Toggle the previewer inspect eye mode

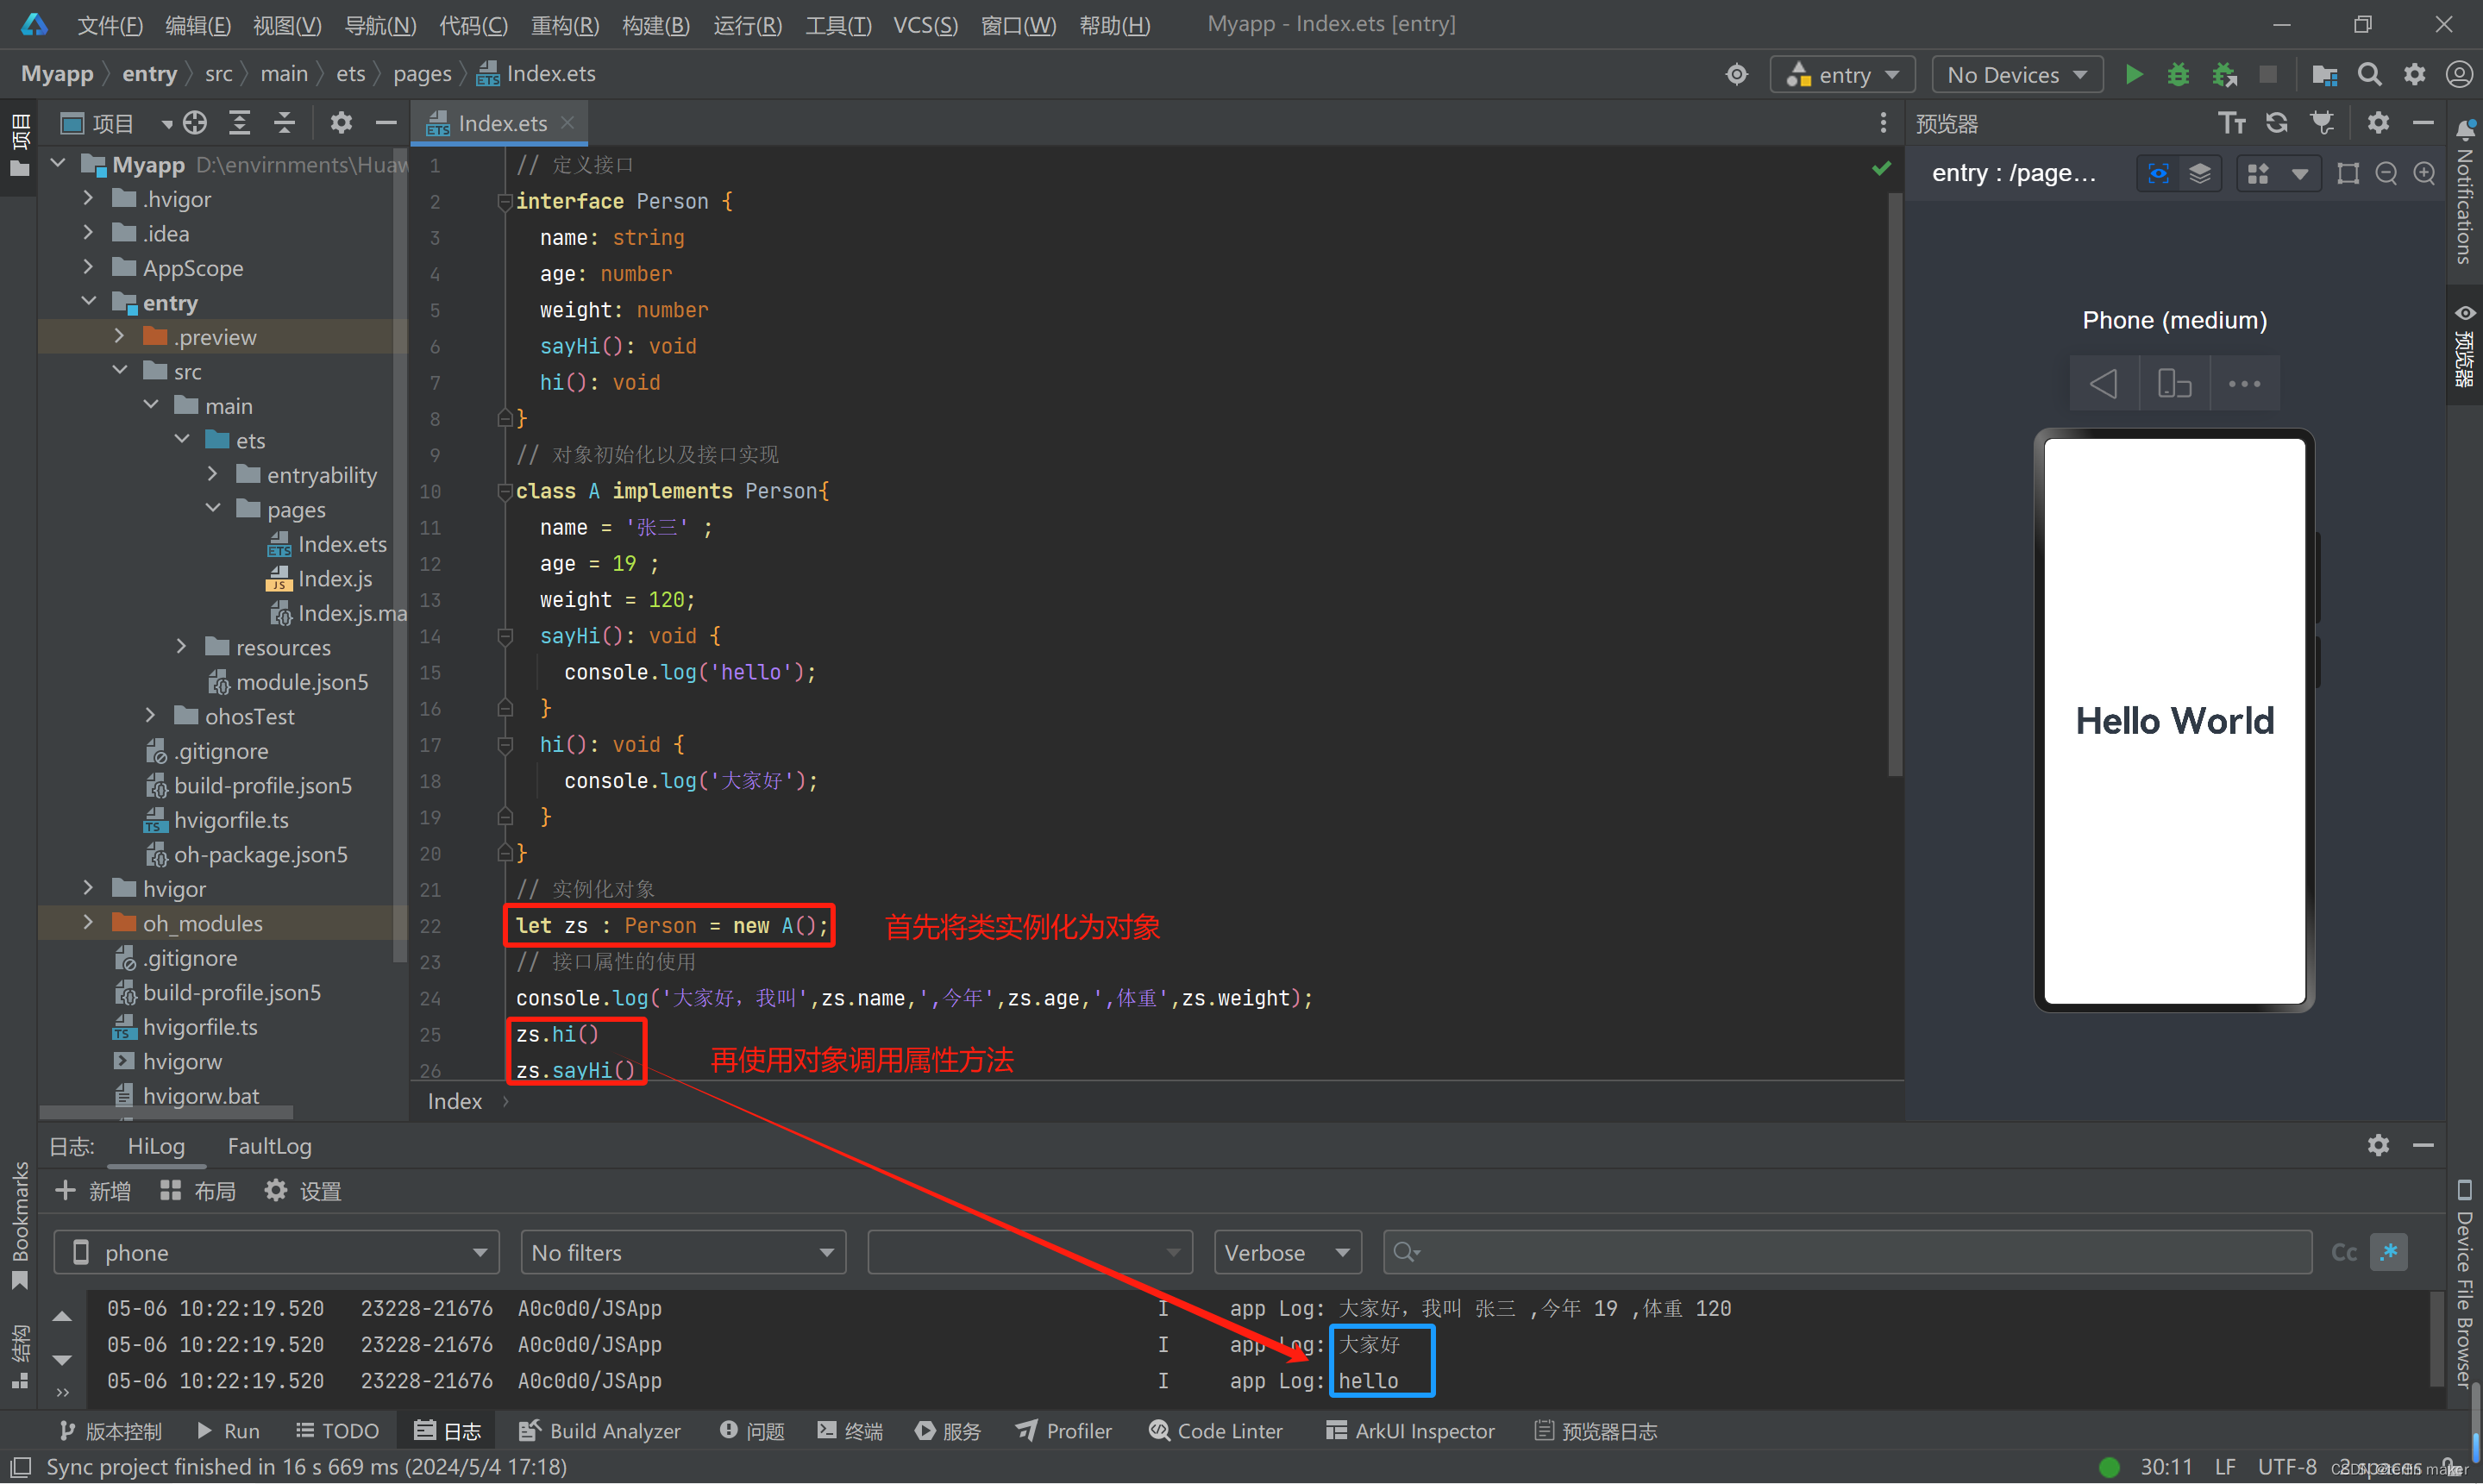coord(2157,172)
